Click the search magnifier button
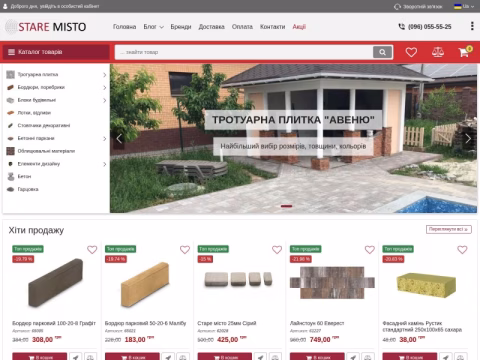Viewport: 480px width, 360px height. (382, 52)
